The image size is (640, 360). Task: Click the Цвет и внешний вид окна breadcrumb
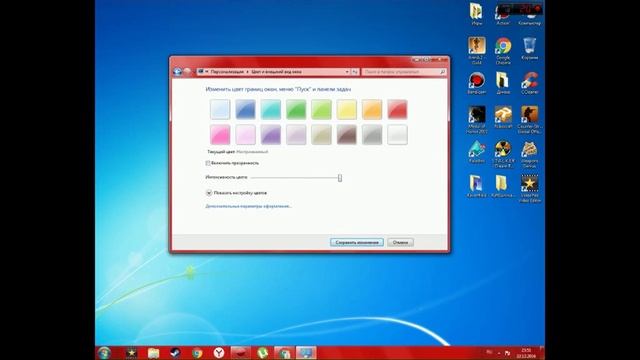pos(276,72)
